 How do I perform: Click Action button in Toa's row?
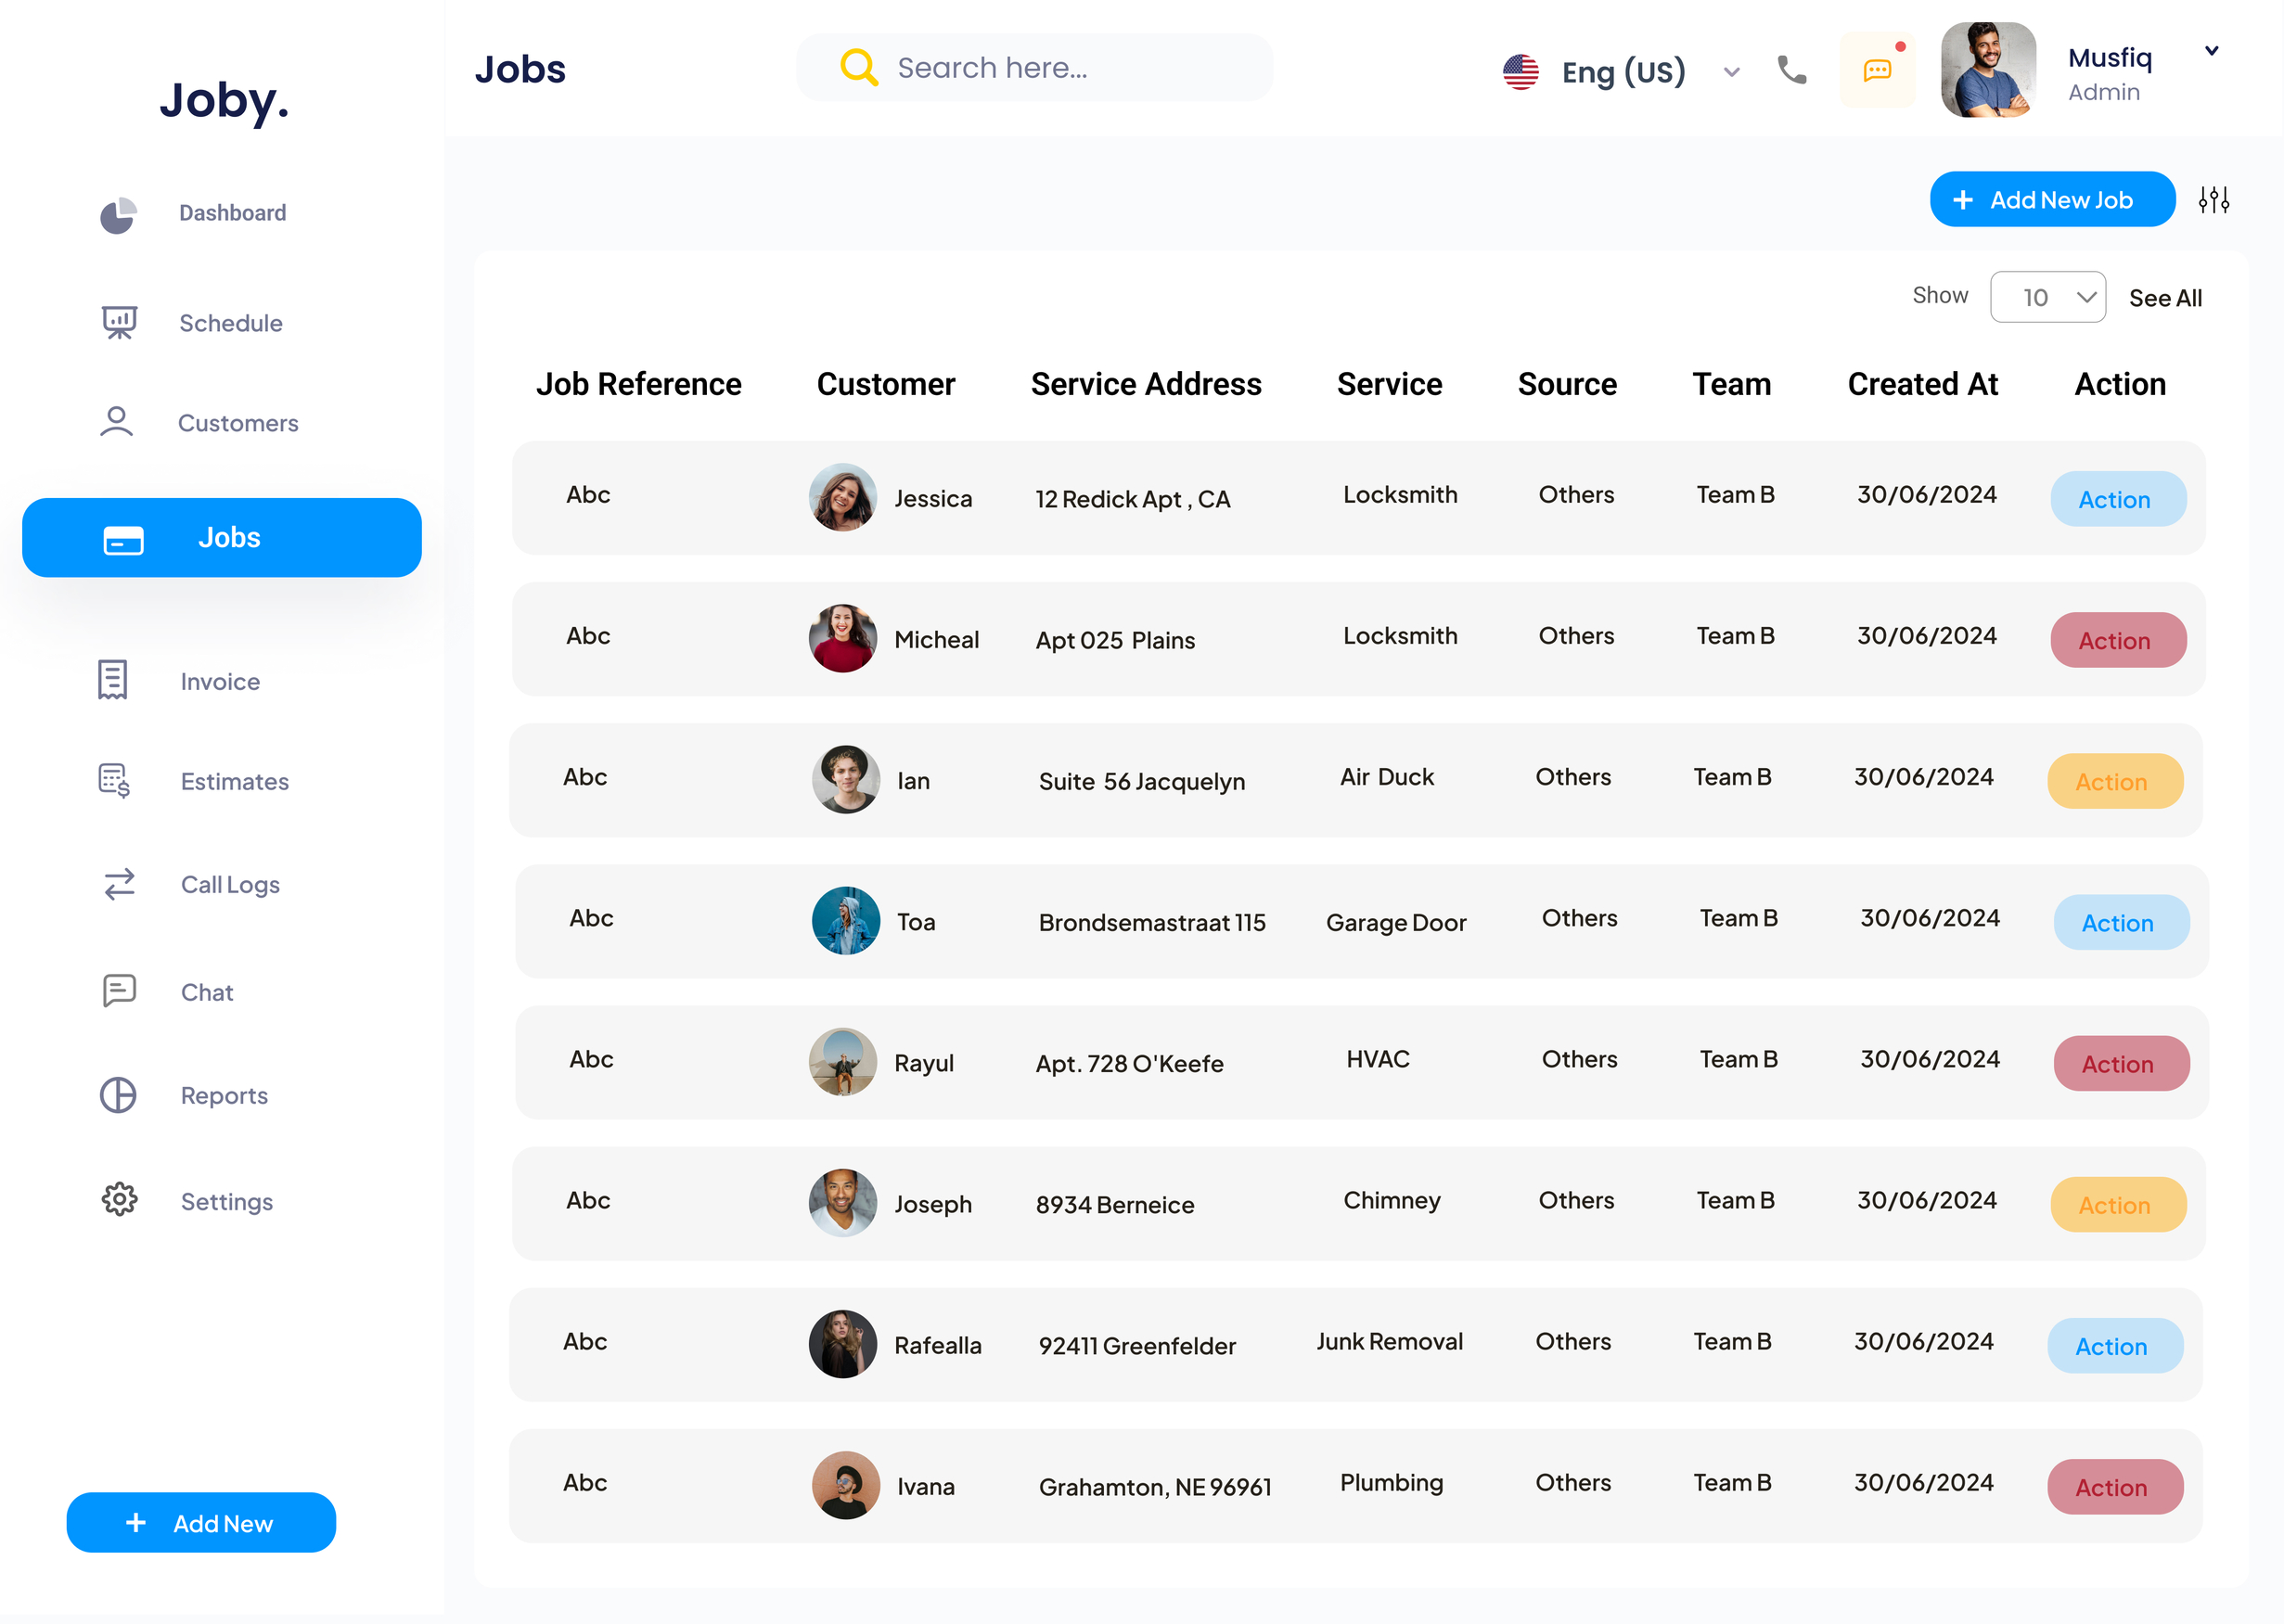tap(2121, 922)
